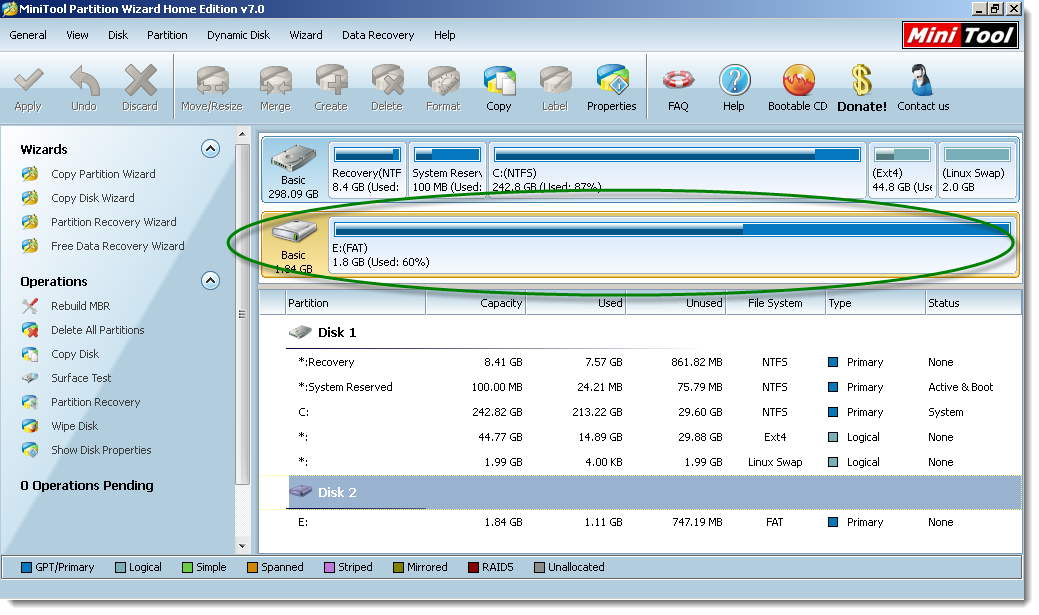Run Rebuild MBR operation

coord(80,306)
